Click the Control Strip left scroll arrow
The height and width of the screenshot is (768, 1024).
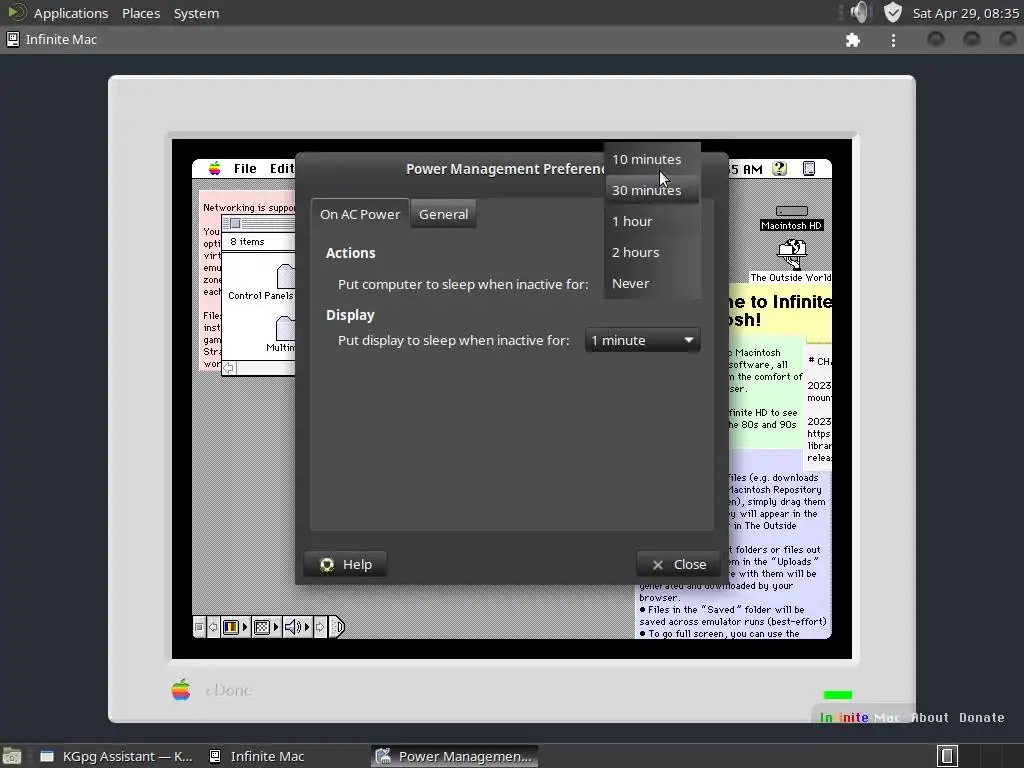213,627
